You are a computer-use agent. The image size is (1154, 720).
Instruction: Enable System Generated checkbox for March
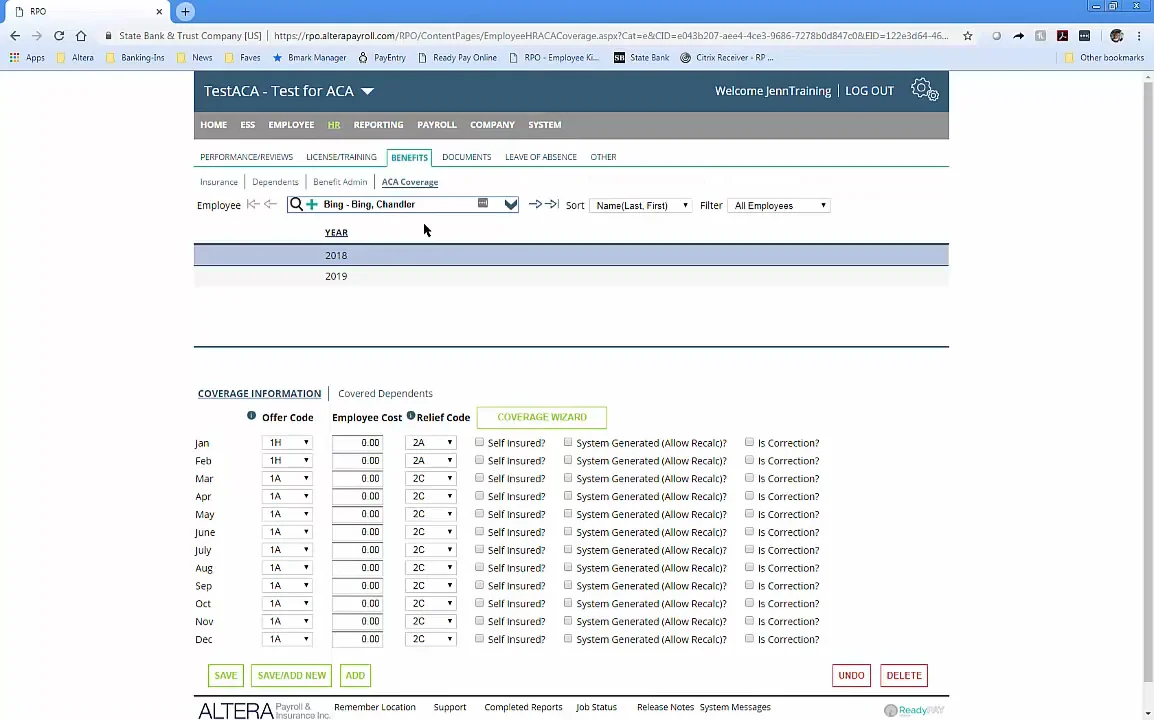(x=568, y=478)
